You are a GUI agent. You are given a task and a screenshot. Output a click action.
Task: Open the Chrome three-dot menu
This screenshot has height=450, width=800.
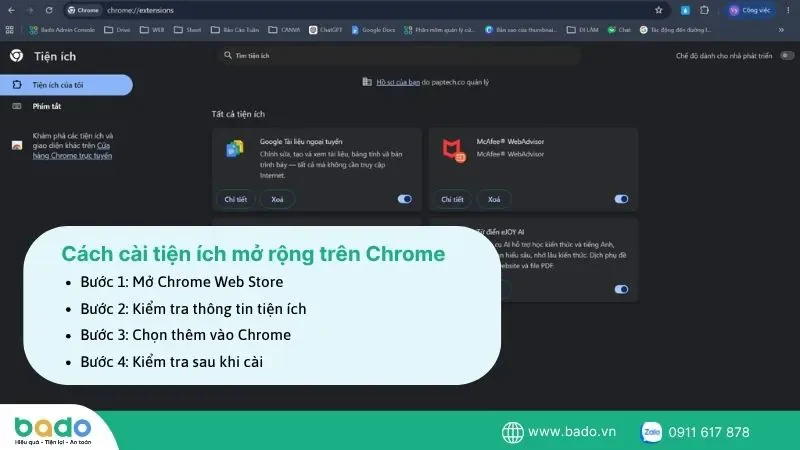pyautogui.click(x=788, y=10)
